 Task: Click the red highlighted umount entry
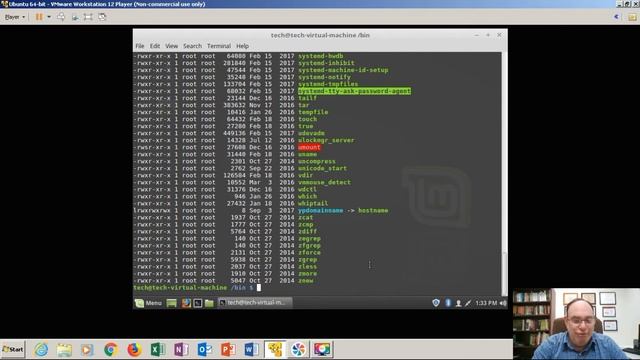click(x=309, y=147)
